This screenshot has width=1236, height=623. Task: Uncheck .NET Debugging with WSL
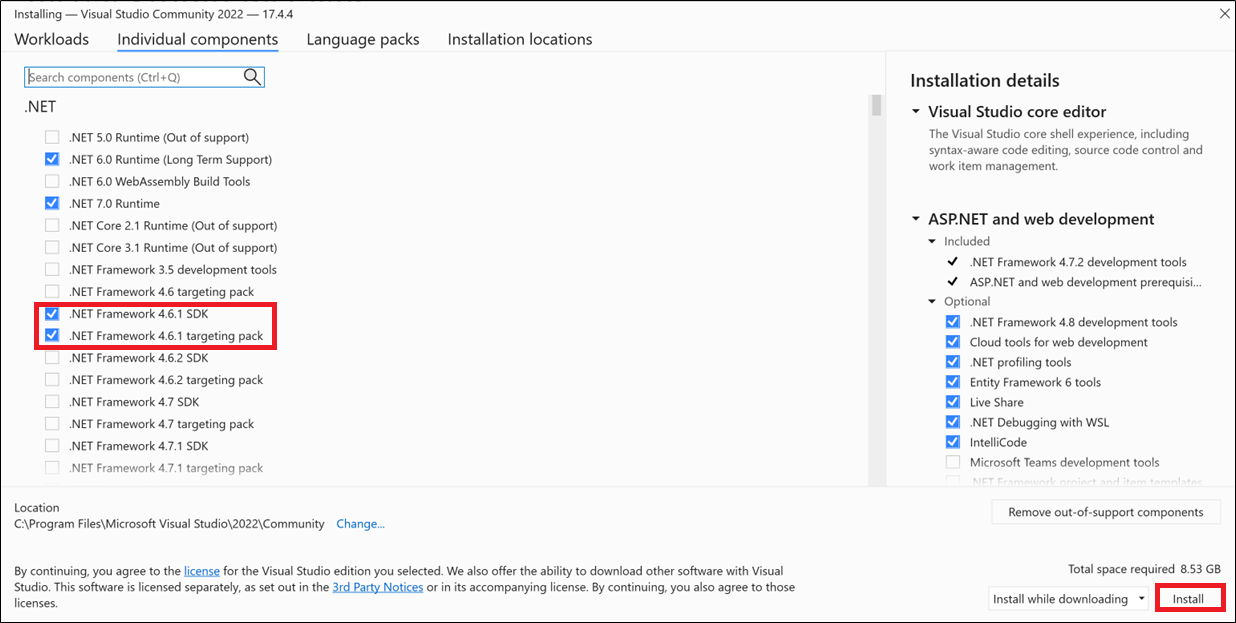952,422
